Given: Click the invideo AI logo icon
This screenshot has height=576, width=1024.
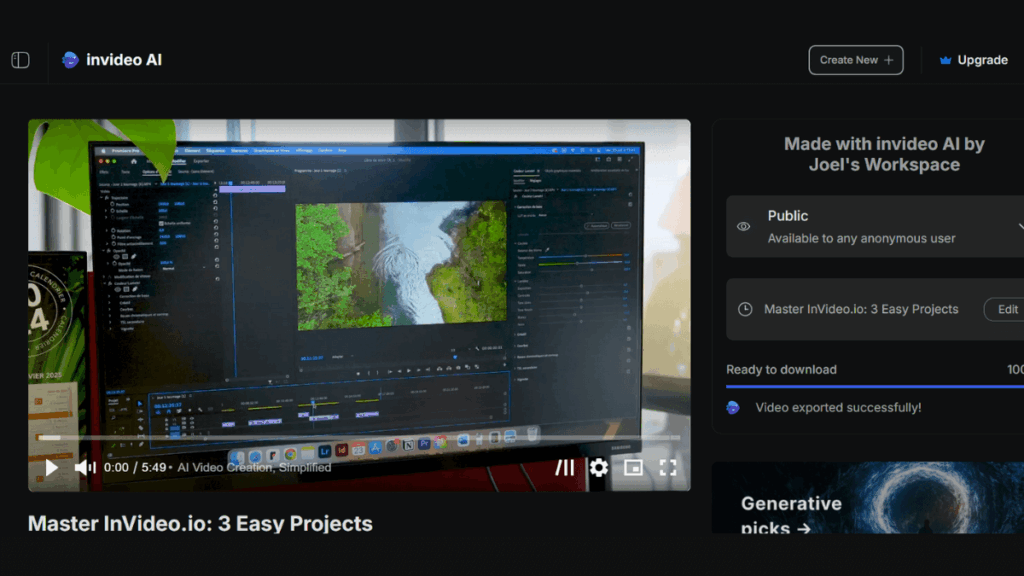Looking at the screenshot, I should 70,60.
